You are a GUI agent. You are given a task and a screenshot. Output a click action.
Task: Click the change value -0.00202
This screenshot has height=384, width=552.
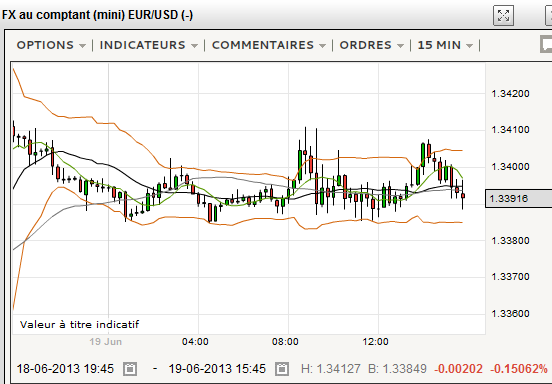(x=458, y=369)
